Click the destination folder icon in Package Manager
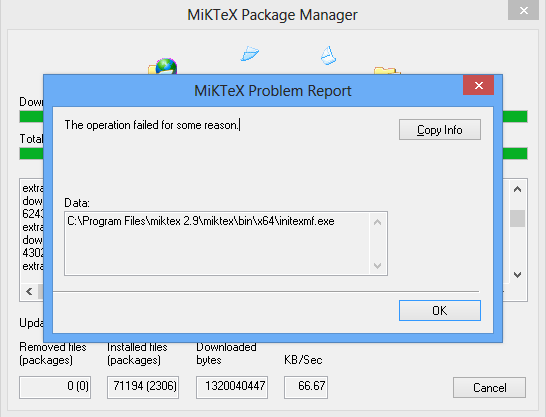546x417 pixels. [x=387, y=70]
